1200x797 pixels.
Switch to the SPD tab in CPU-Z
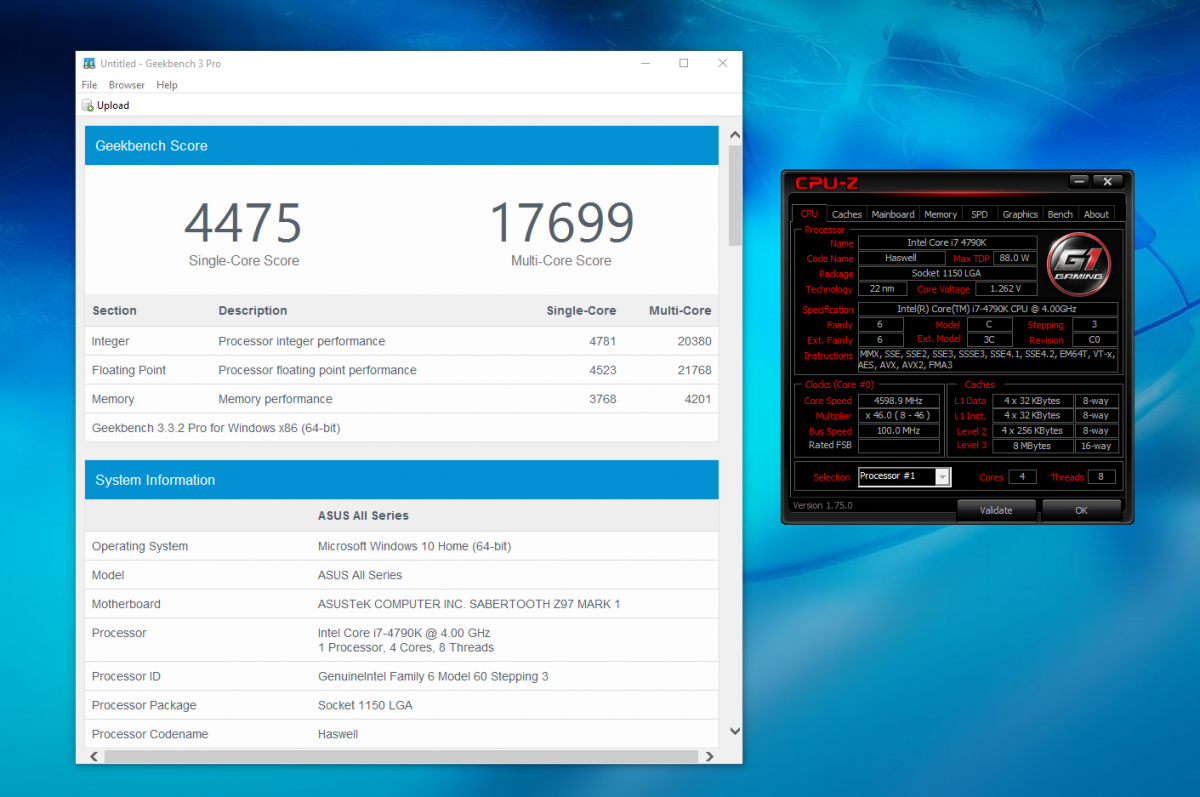coord(980,214)
